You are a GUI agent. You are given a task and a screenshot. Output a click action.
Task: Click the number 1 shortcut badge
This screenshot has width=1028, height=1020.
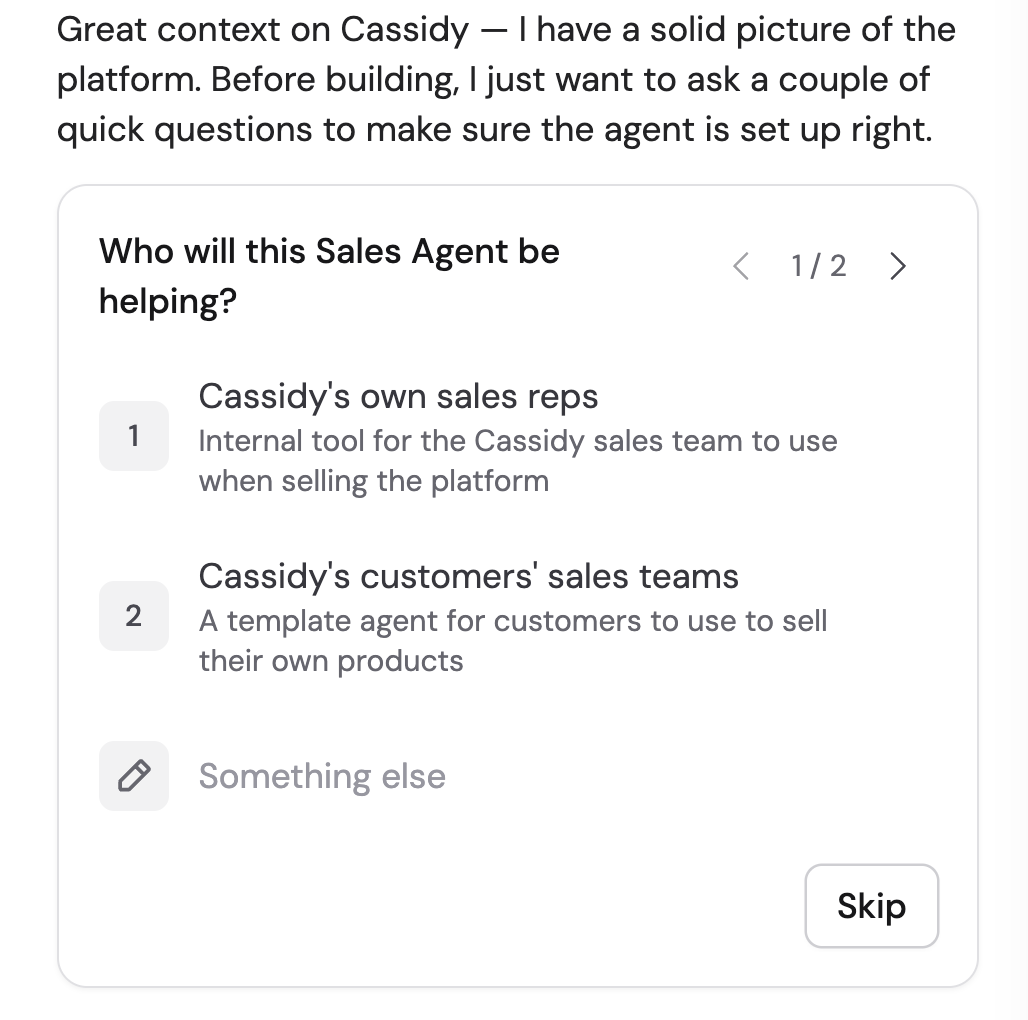click(133, 436)
